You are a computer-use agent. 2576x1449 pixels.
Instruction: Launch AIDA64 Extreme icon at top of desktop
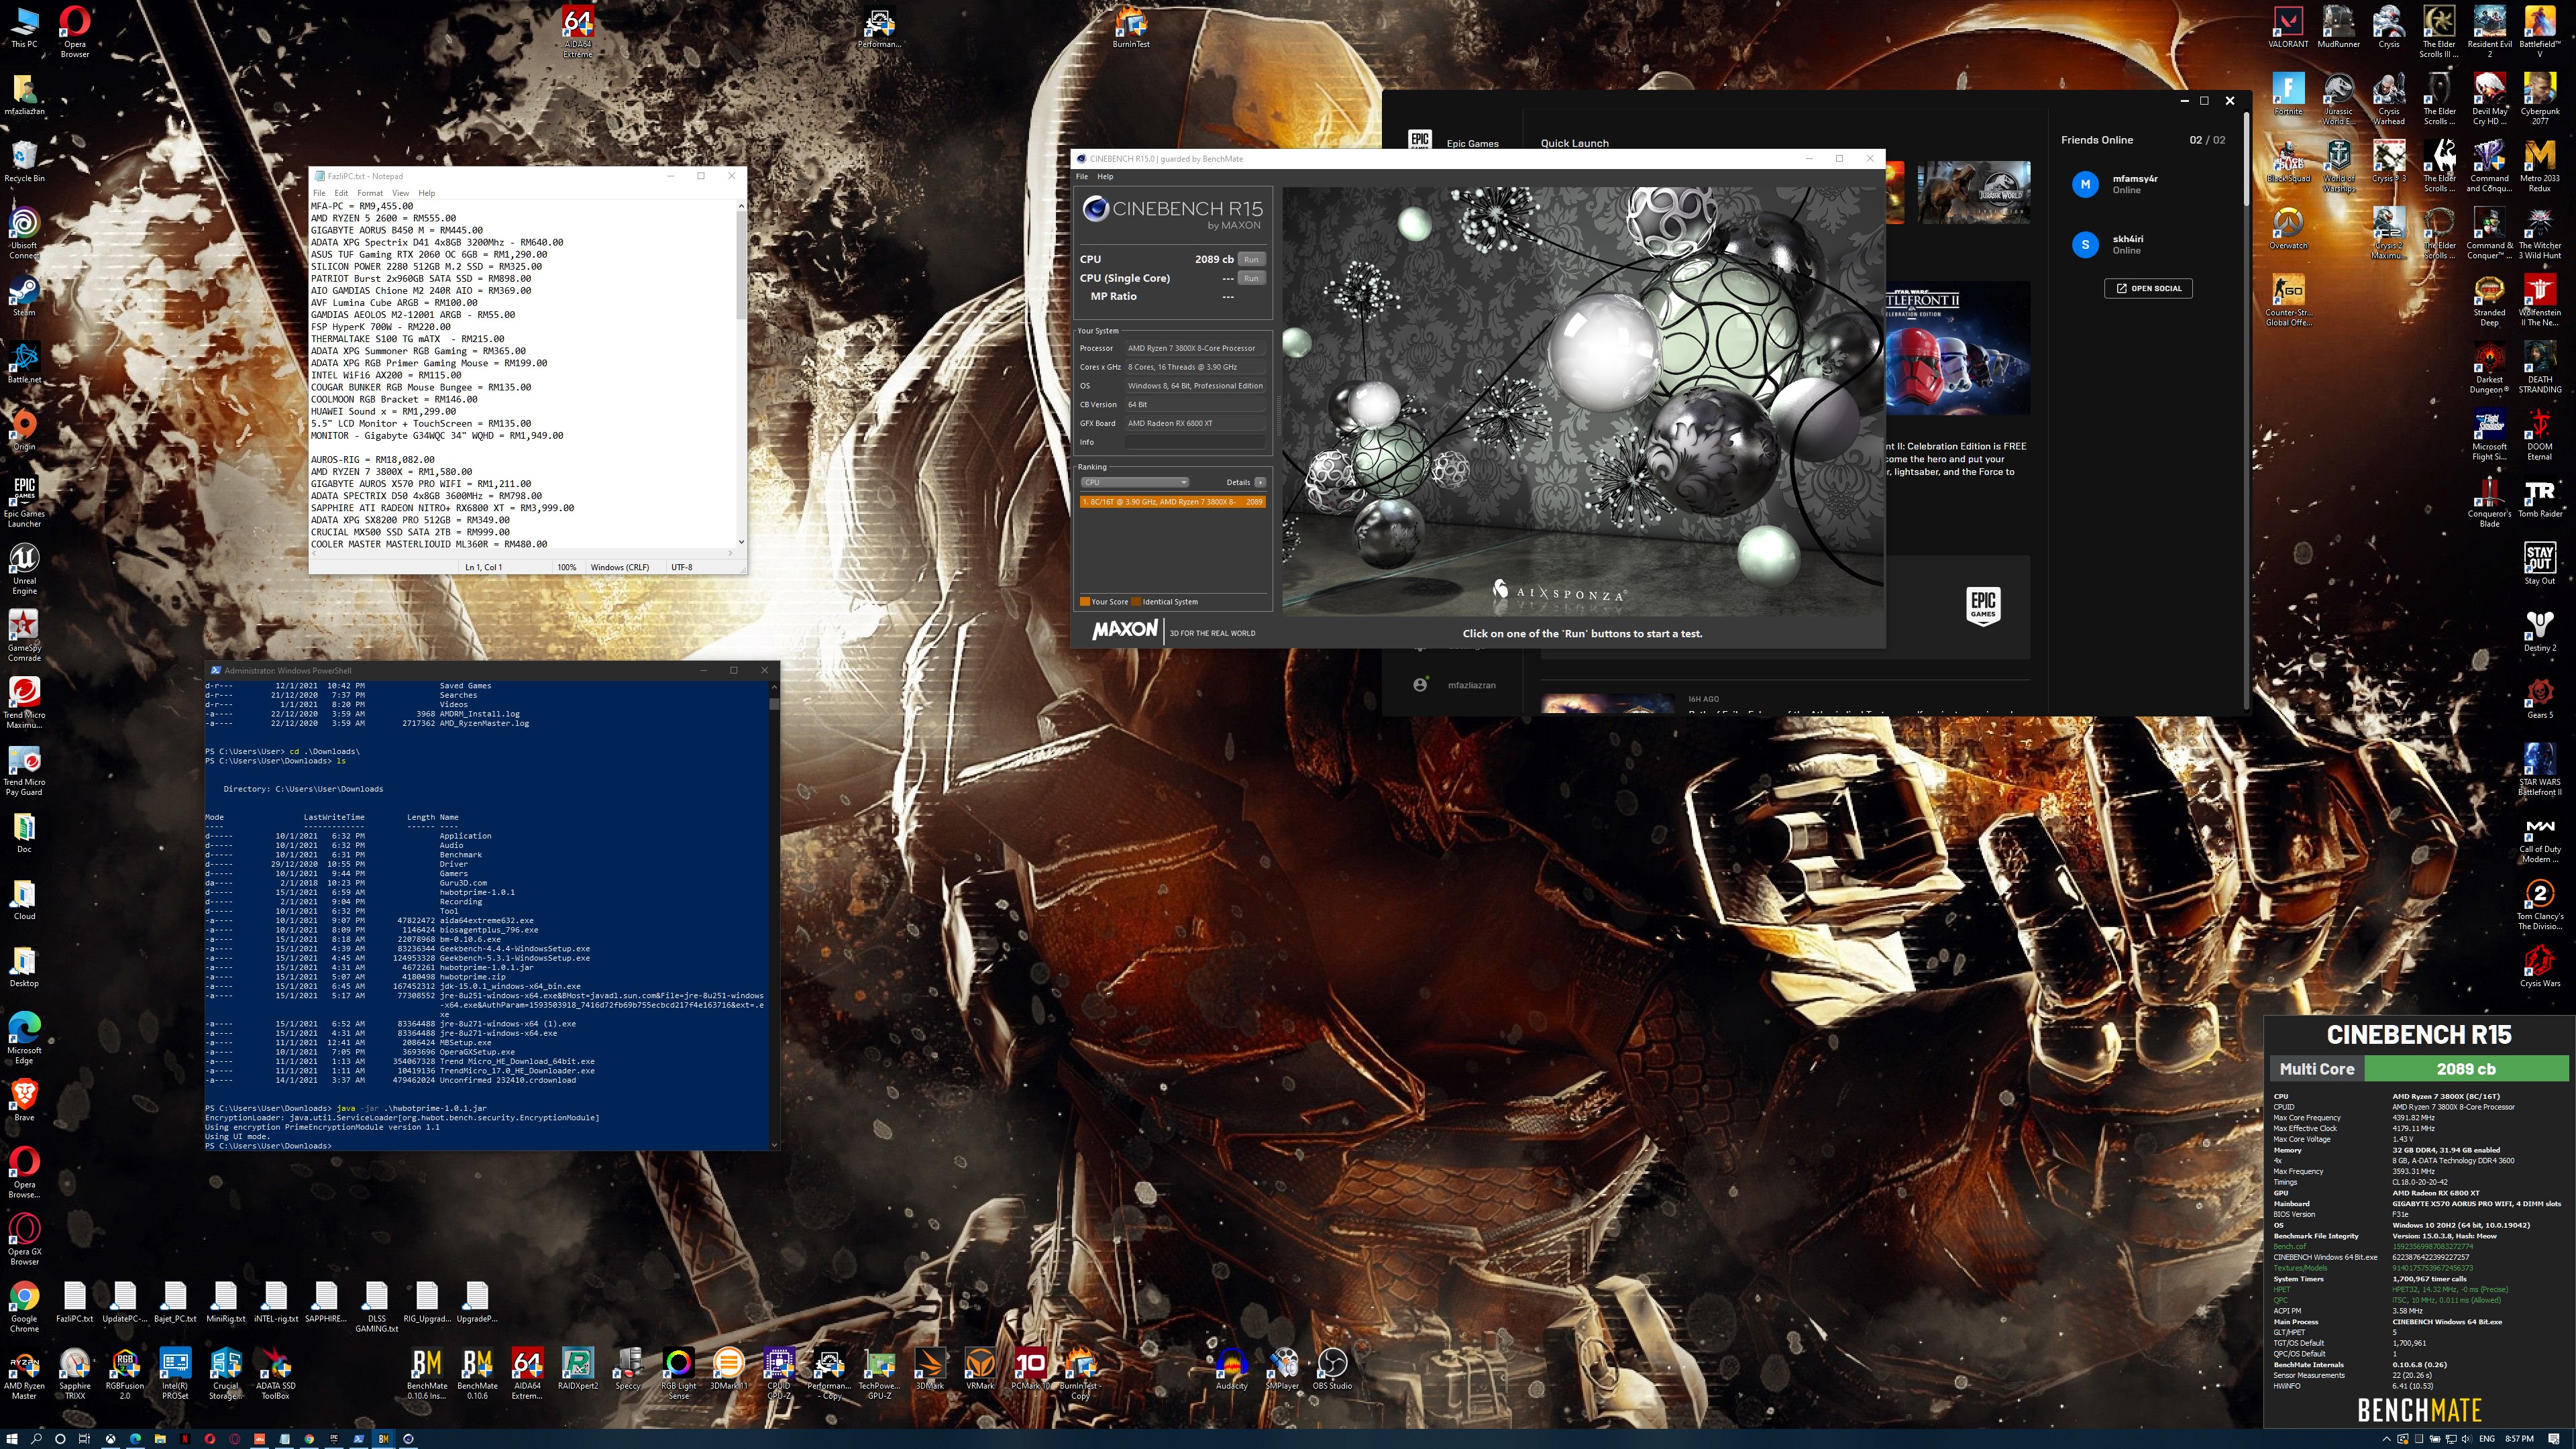pos(578,32)
